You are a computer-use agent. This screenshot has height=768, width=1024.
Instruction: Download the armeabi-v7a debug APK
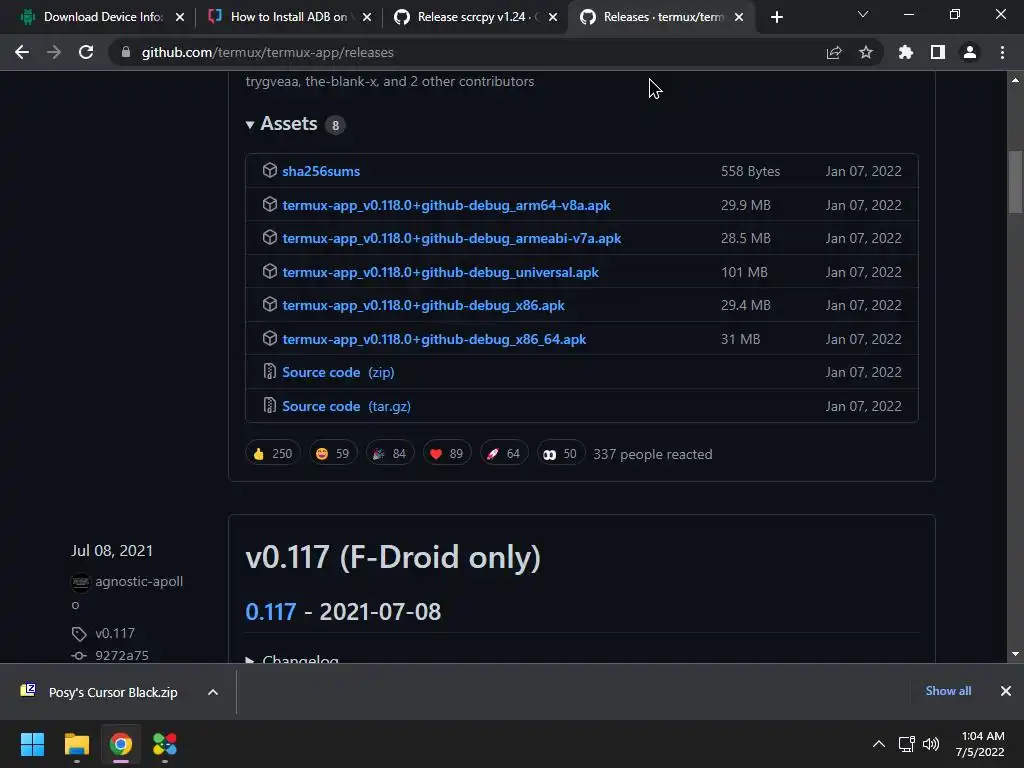(451, 238)
